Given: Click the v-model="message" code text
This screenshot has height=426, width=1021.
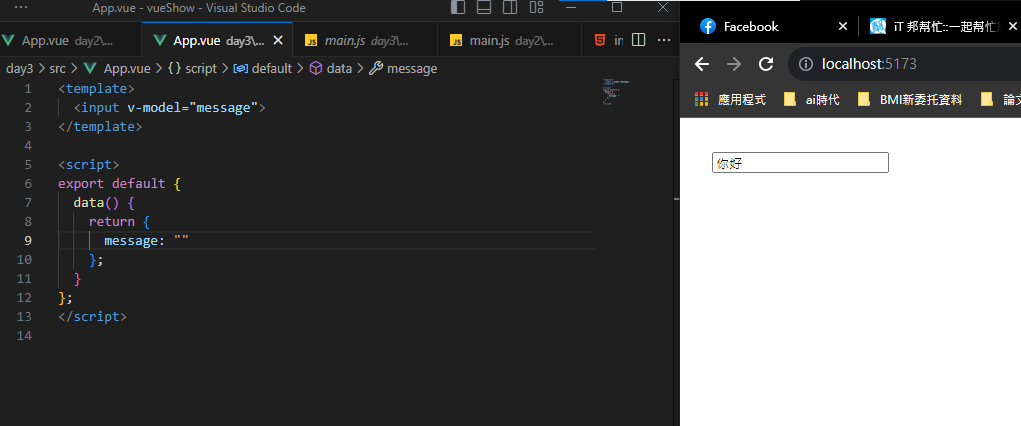Looking at the screenshot, I should coord(193,107).
